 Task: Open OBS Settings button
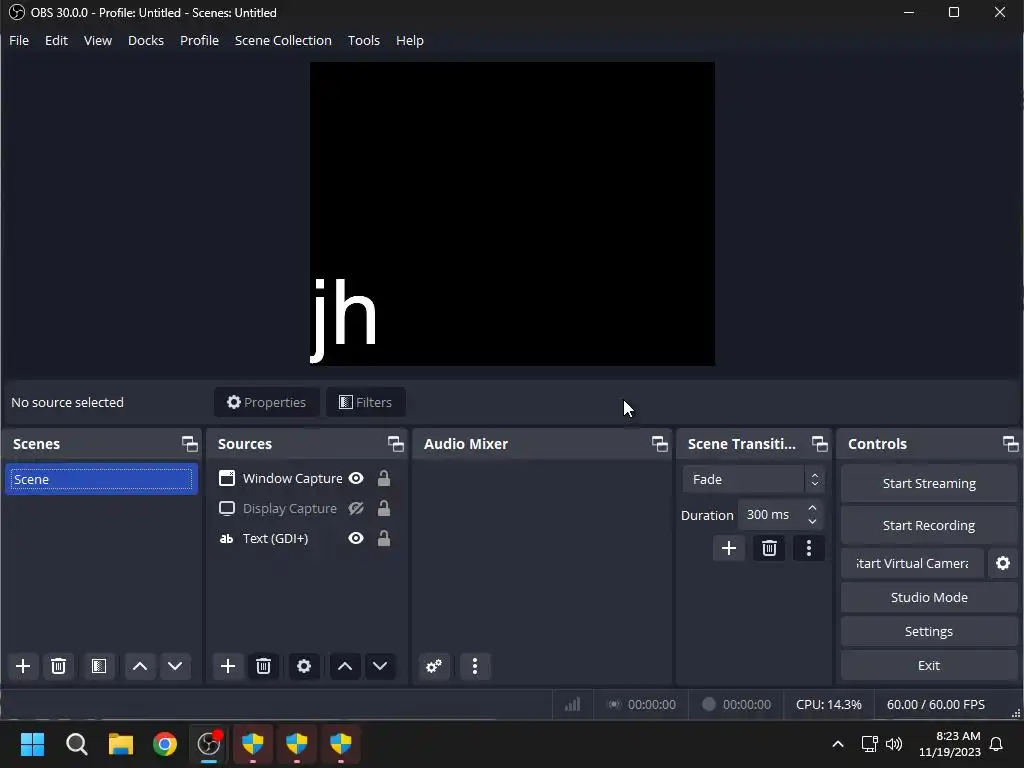[929, 632]
